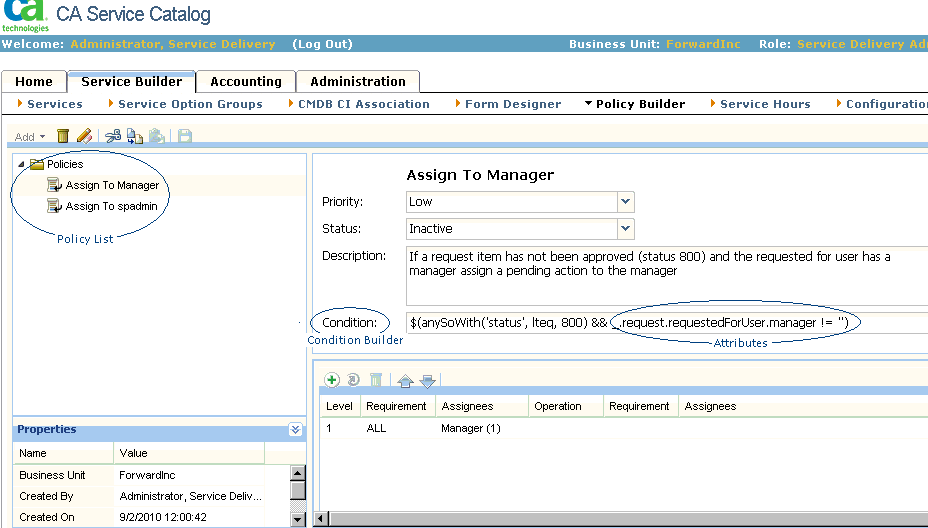Image resolution: width=928 pixels, height=528 pixels.
Task: Open Form Designer submenu
Action: coord(512,104)
